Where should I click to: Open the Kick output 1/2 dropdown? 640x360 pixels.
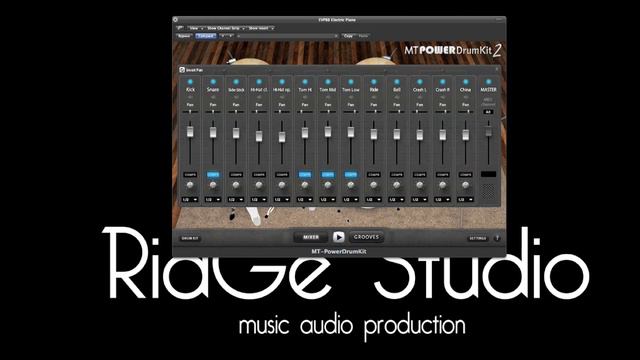click(x=190, y=200)
